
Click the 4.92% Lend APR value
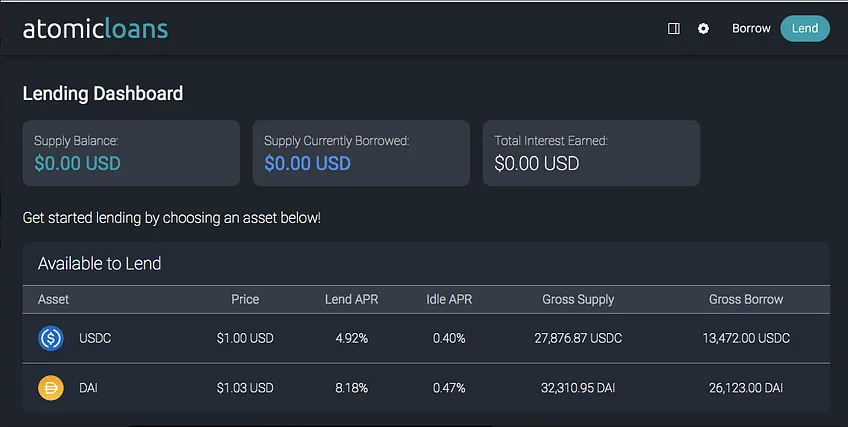pos(352,338)
